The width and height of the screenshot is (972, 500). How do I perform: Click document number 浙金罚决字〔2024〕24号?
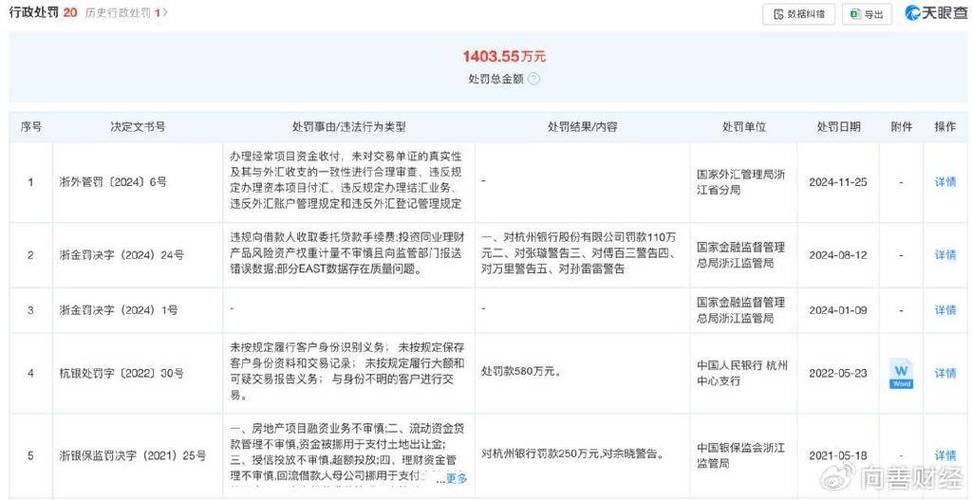[123, 255]
